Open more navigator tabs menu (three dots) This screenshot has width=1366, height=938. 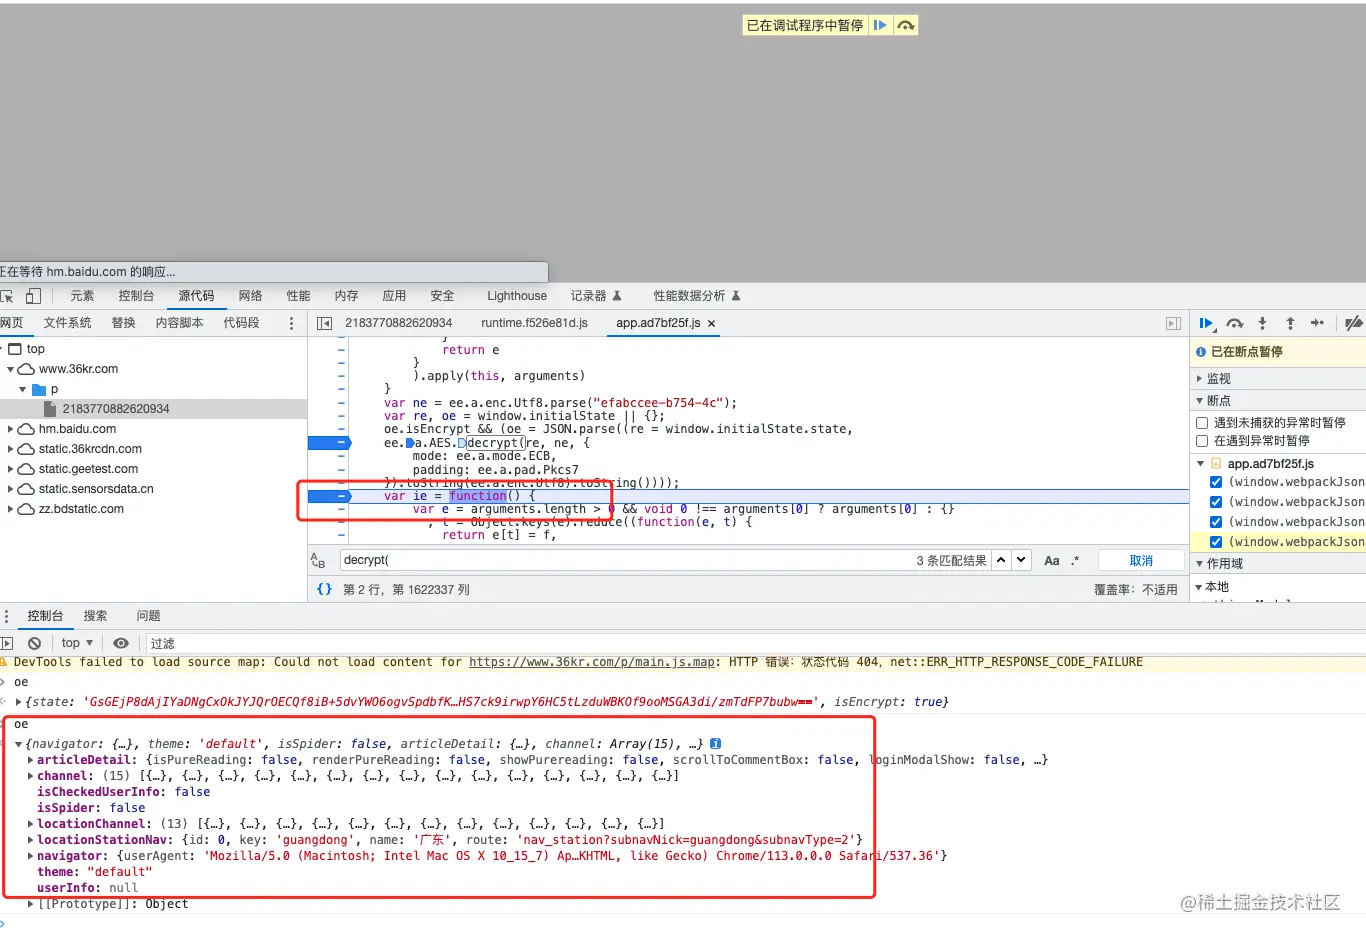click(x=291, y=323)
